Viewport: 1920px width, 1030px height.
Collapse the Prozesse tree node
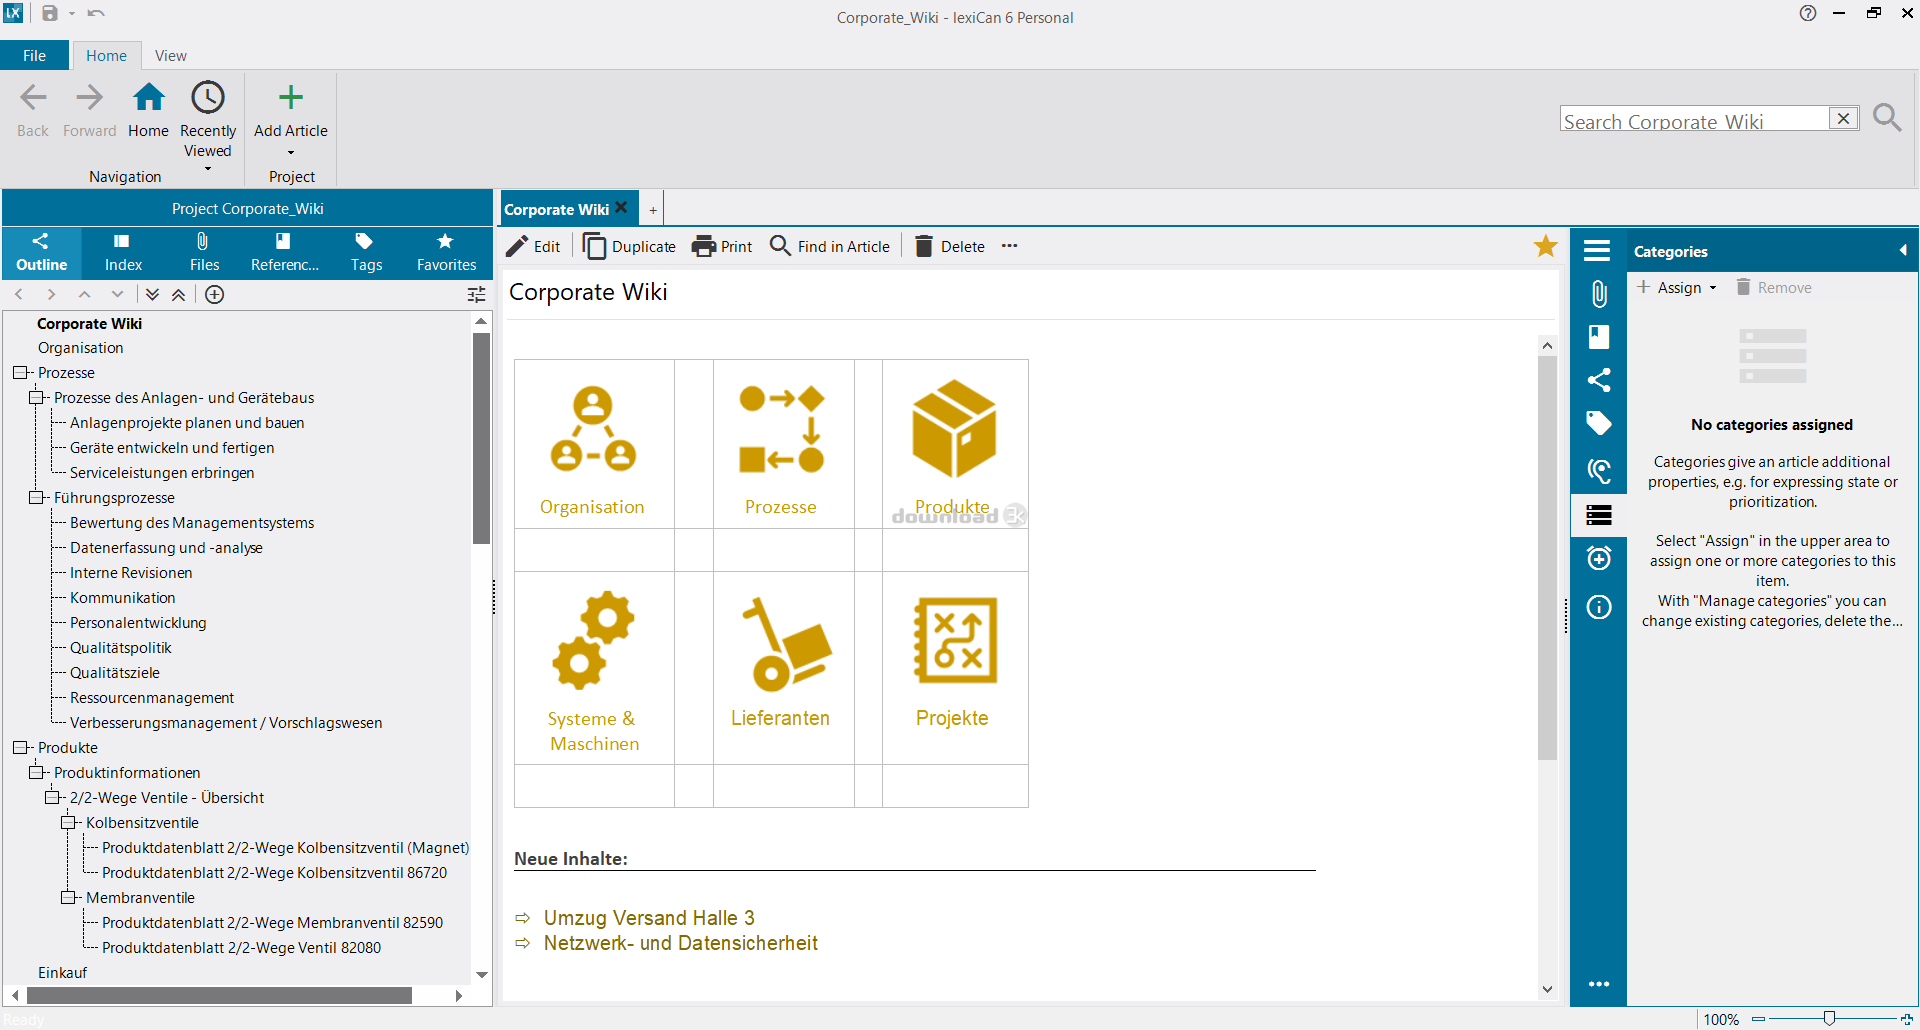(x=20, y=373)
